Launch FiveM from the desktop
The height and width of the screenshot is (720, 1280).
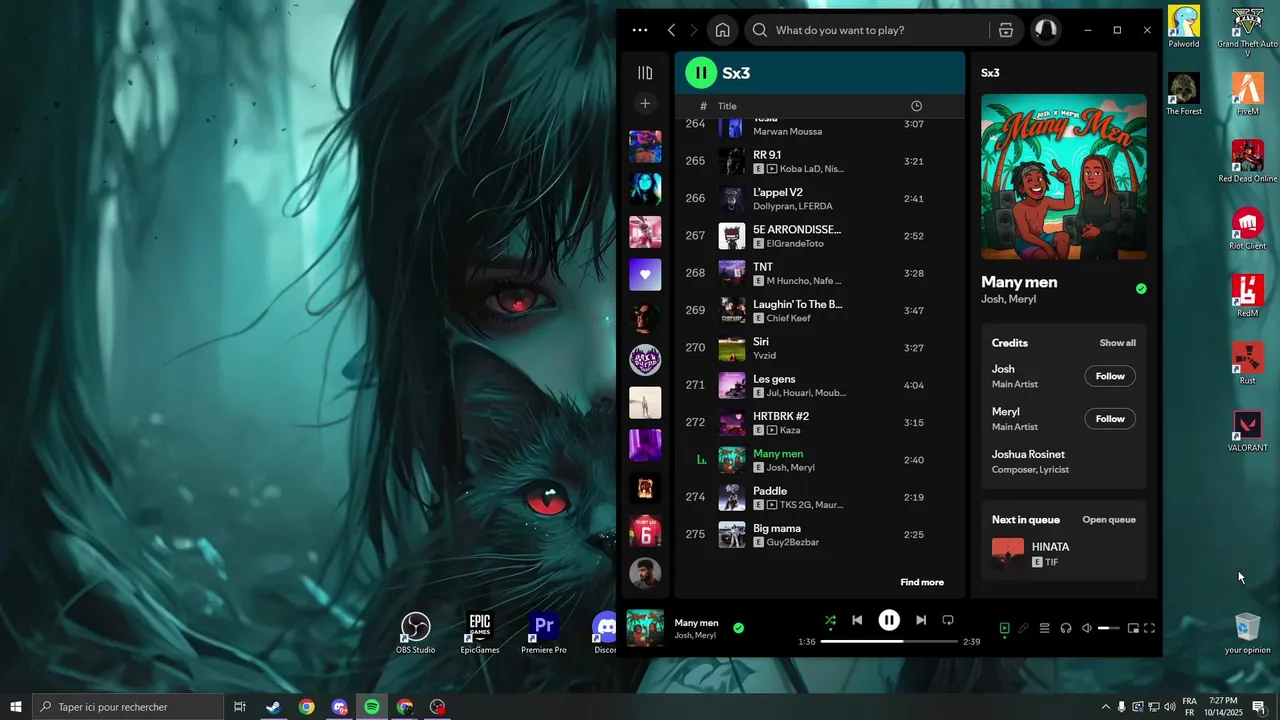[x=1247, y=95]
